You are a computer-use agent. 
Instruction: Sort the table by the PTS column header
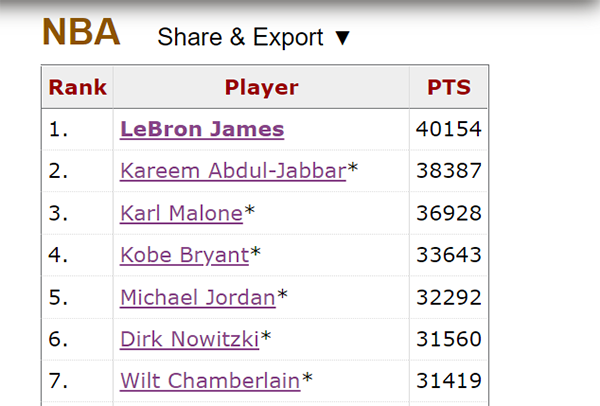pyautogui.click(x=449, y=87)
